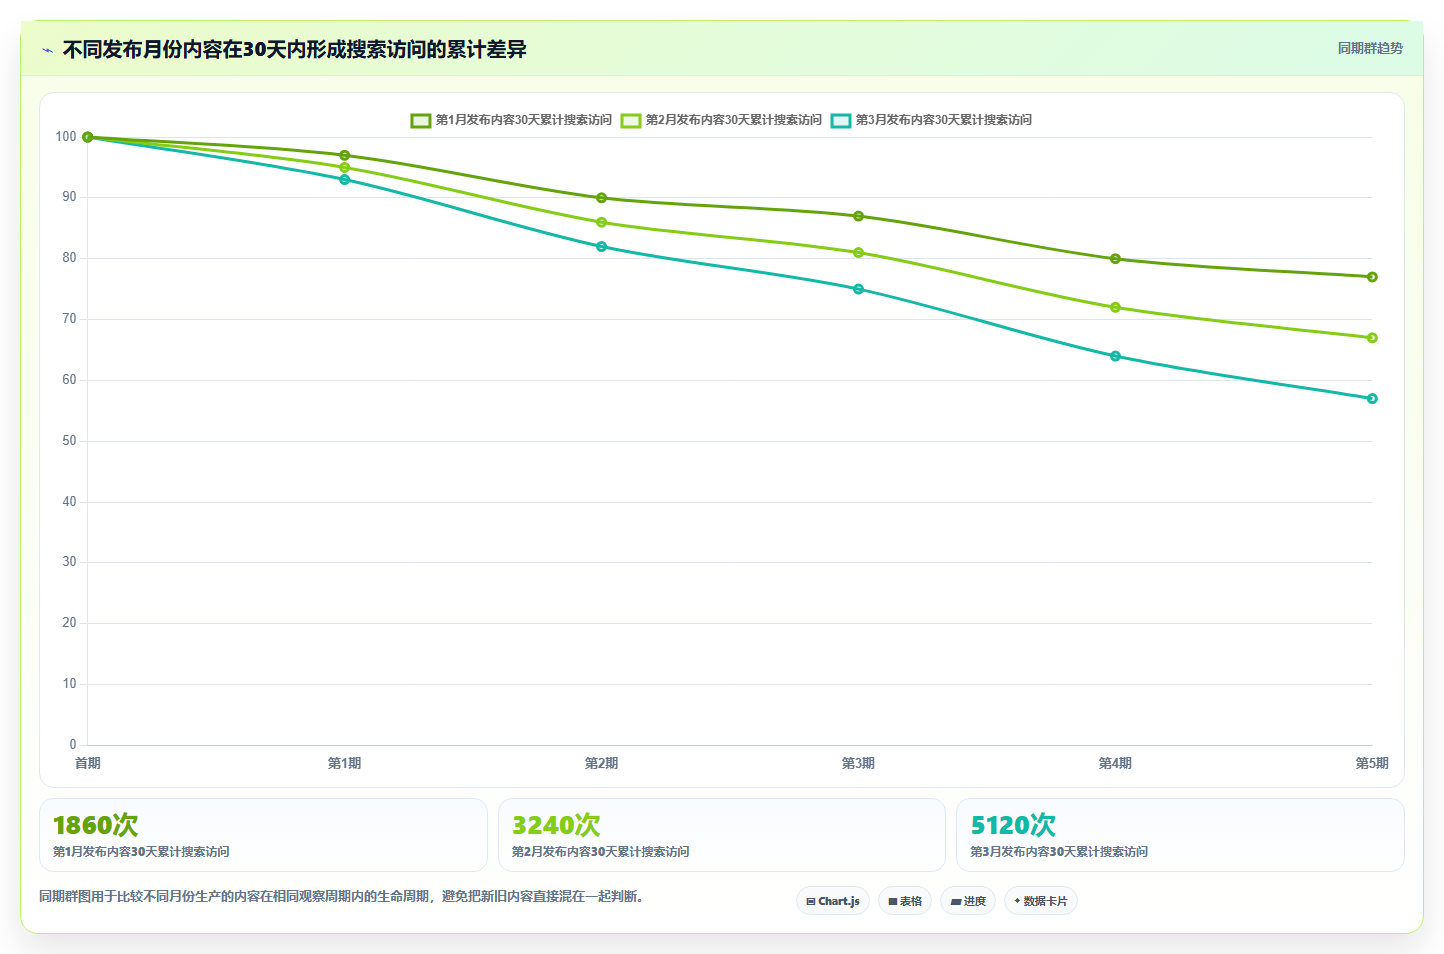Screen dimensions: 1444x954
Task: Click dark green data point at 第2期
Action: tap(602, 198)
